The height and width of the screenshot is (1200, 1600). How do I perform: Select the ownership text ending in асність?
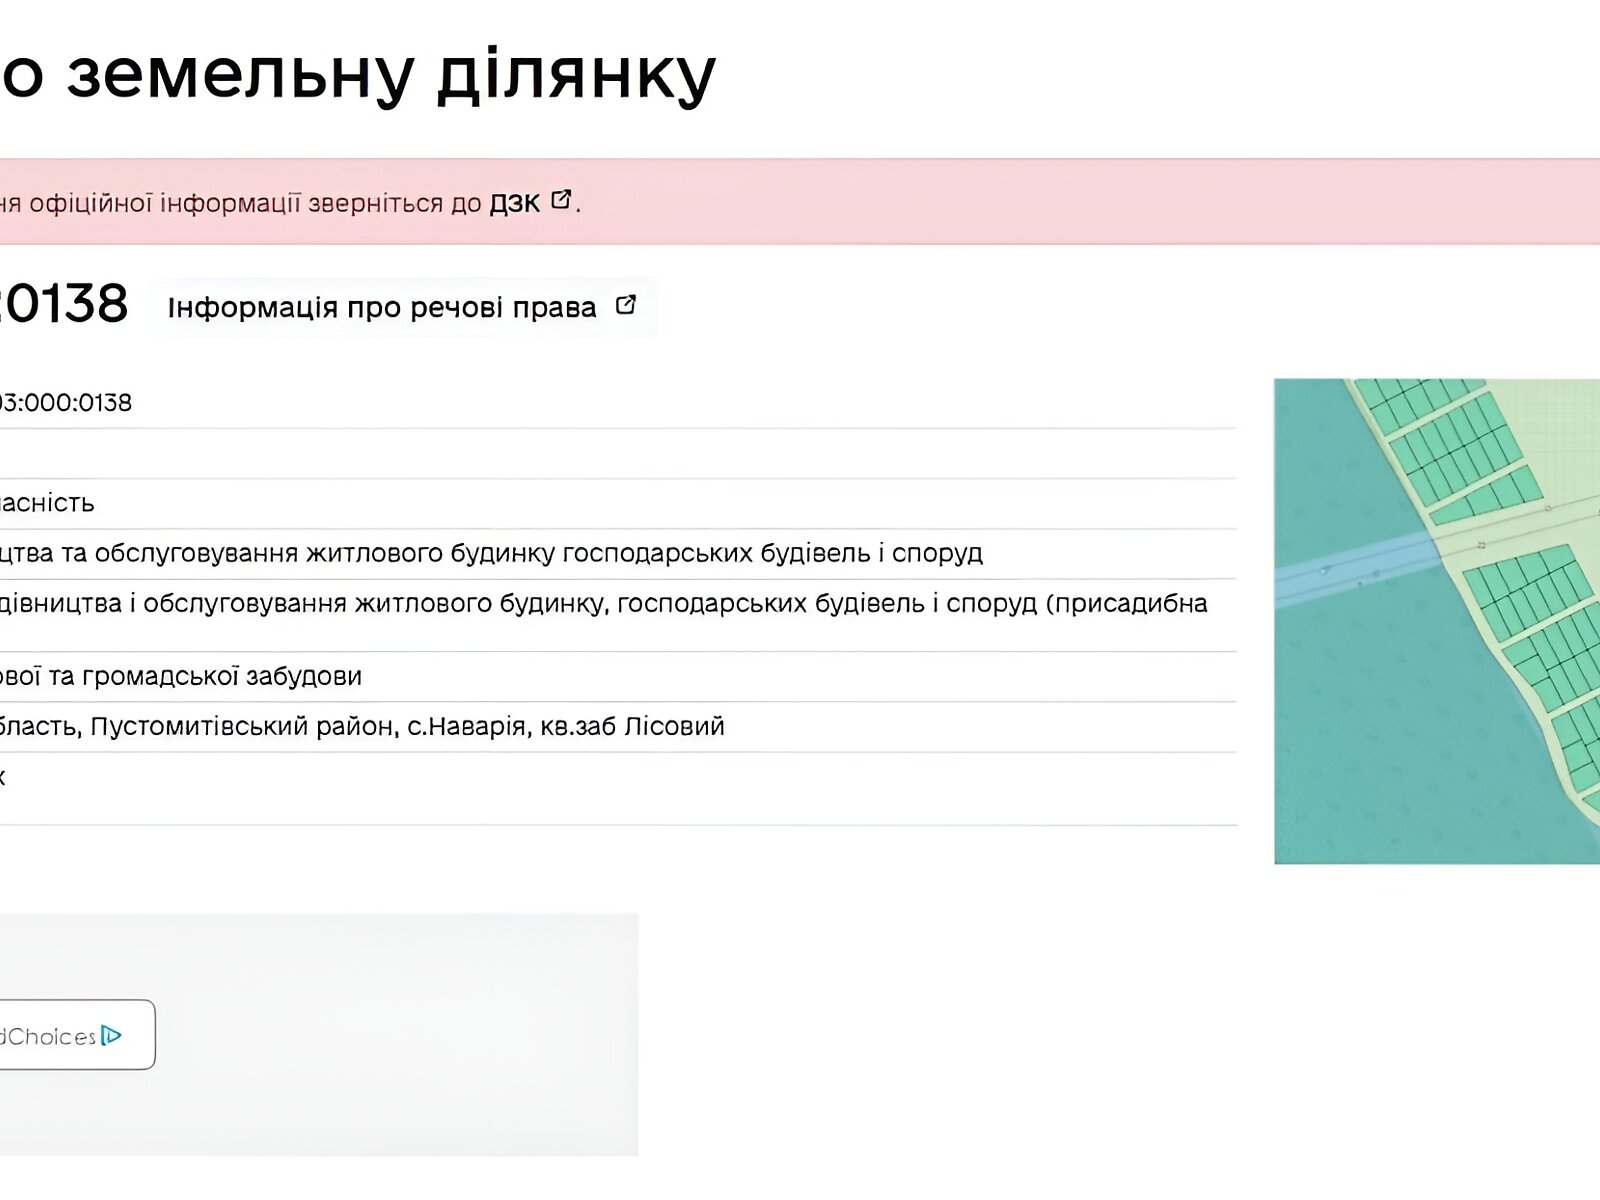click(x=47, y=503)
